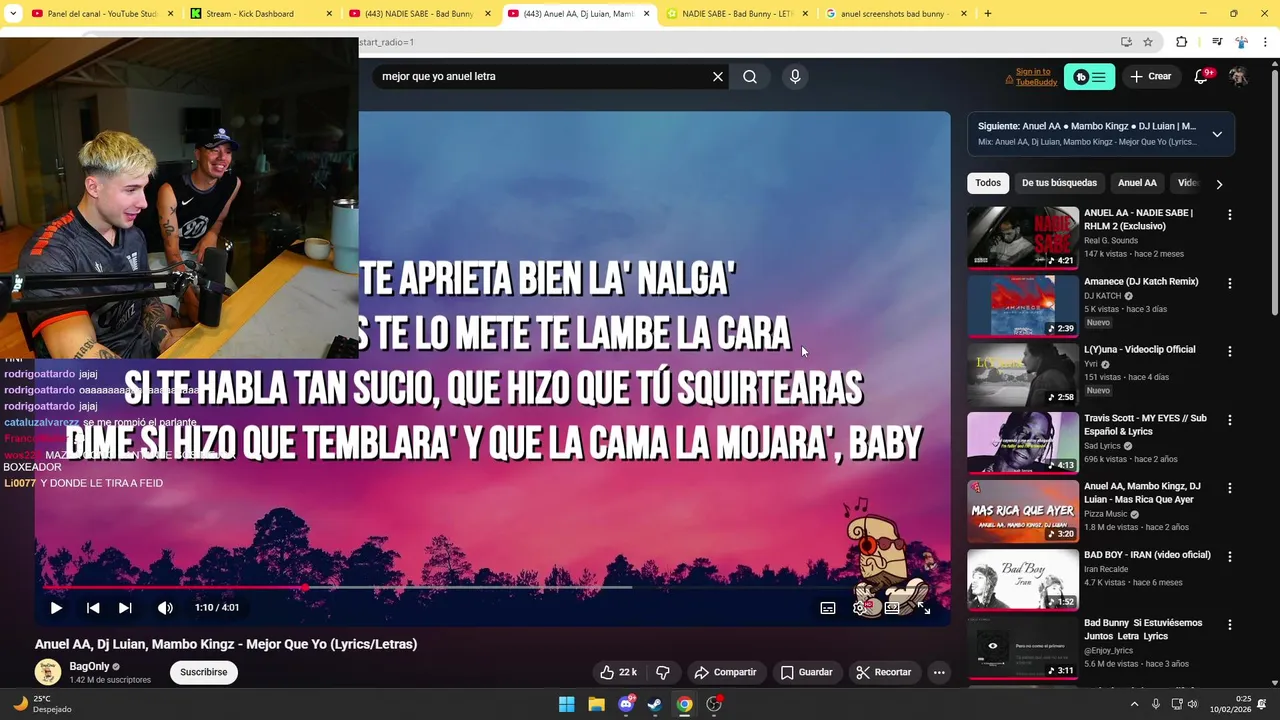This screenshot has height=720, width=1280.
Task: Click the Crear button
Action: click(x=1150, y=76)
